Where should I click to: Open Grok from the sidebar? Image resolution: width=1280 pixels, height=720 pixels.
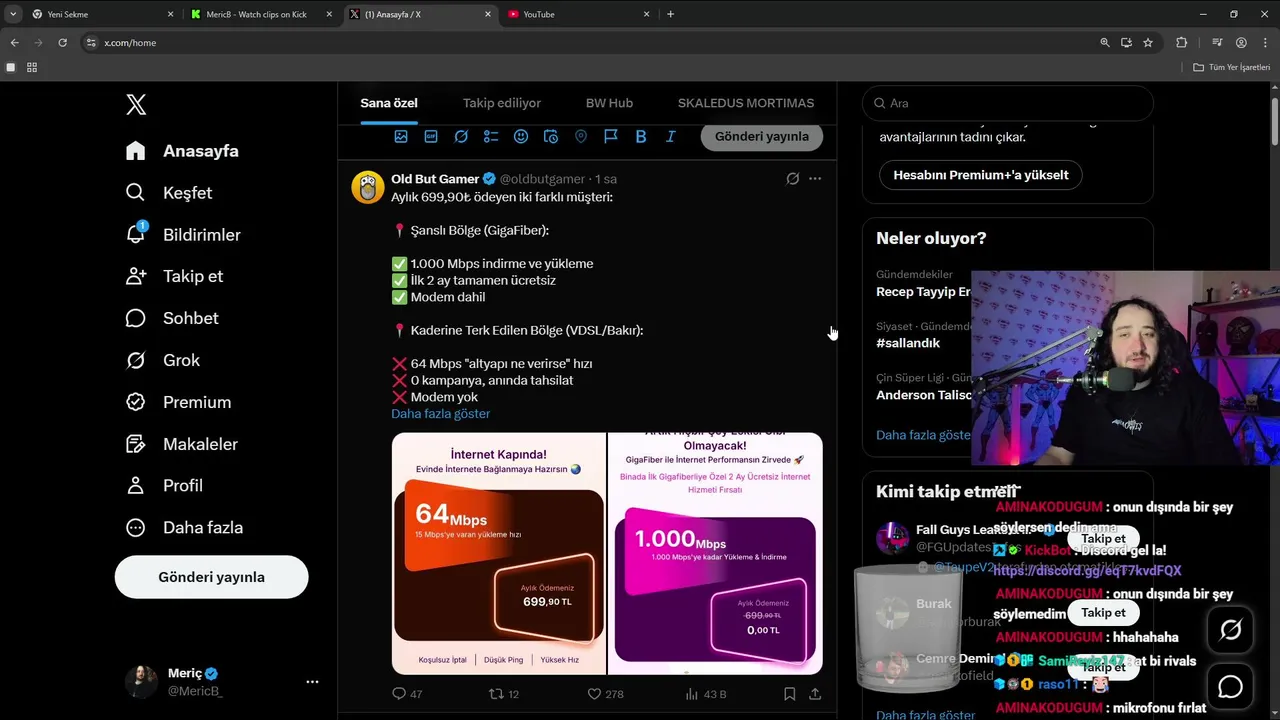click(163, 360)
